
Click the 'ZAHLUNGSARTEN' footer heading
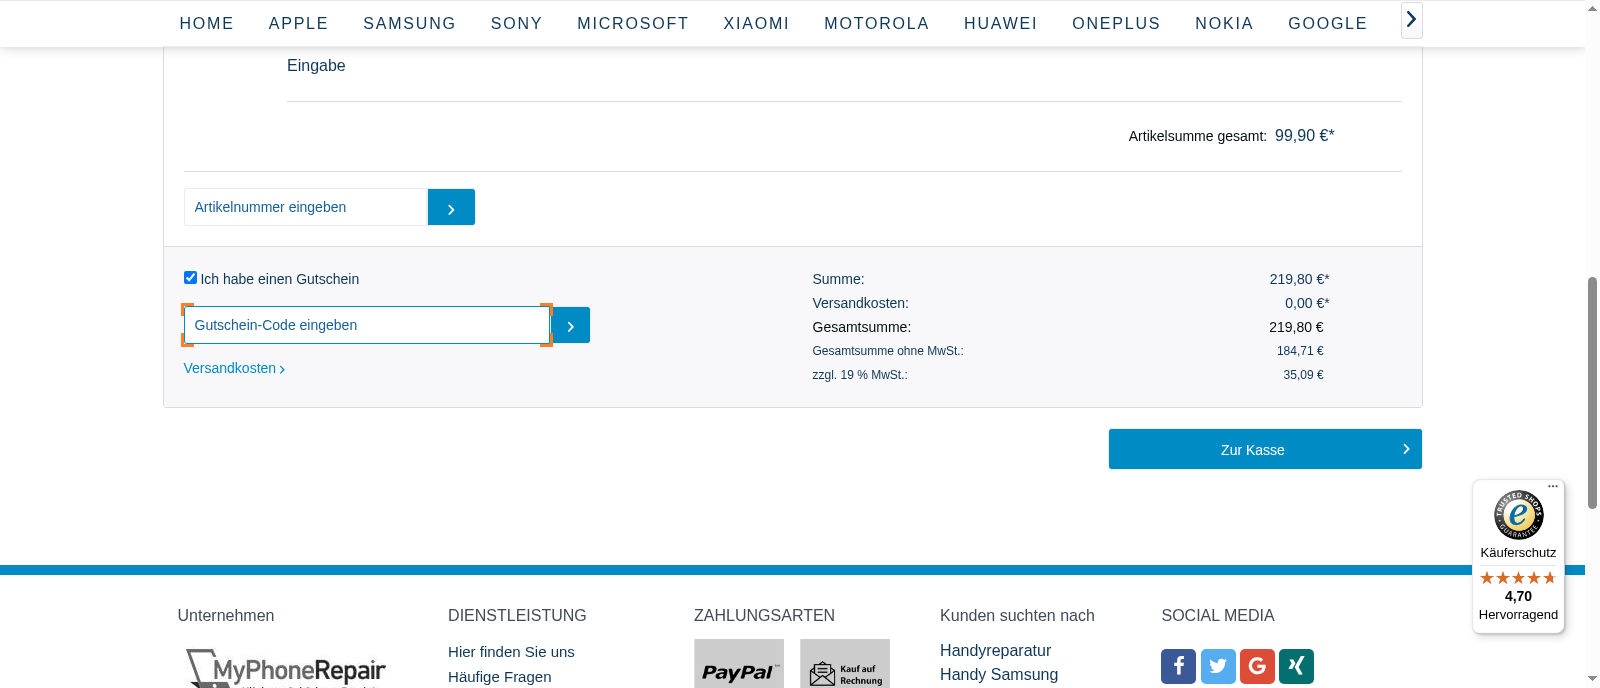pyautogui.click(x=764, y=616)
